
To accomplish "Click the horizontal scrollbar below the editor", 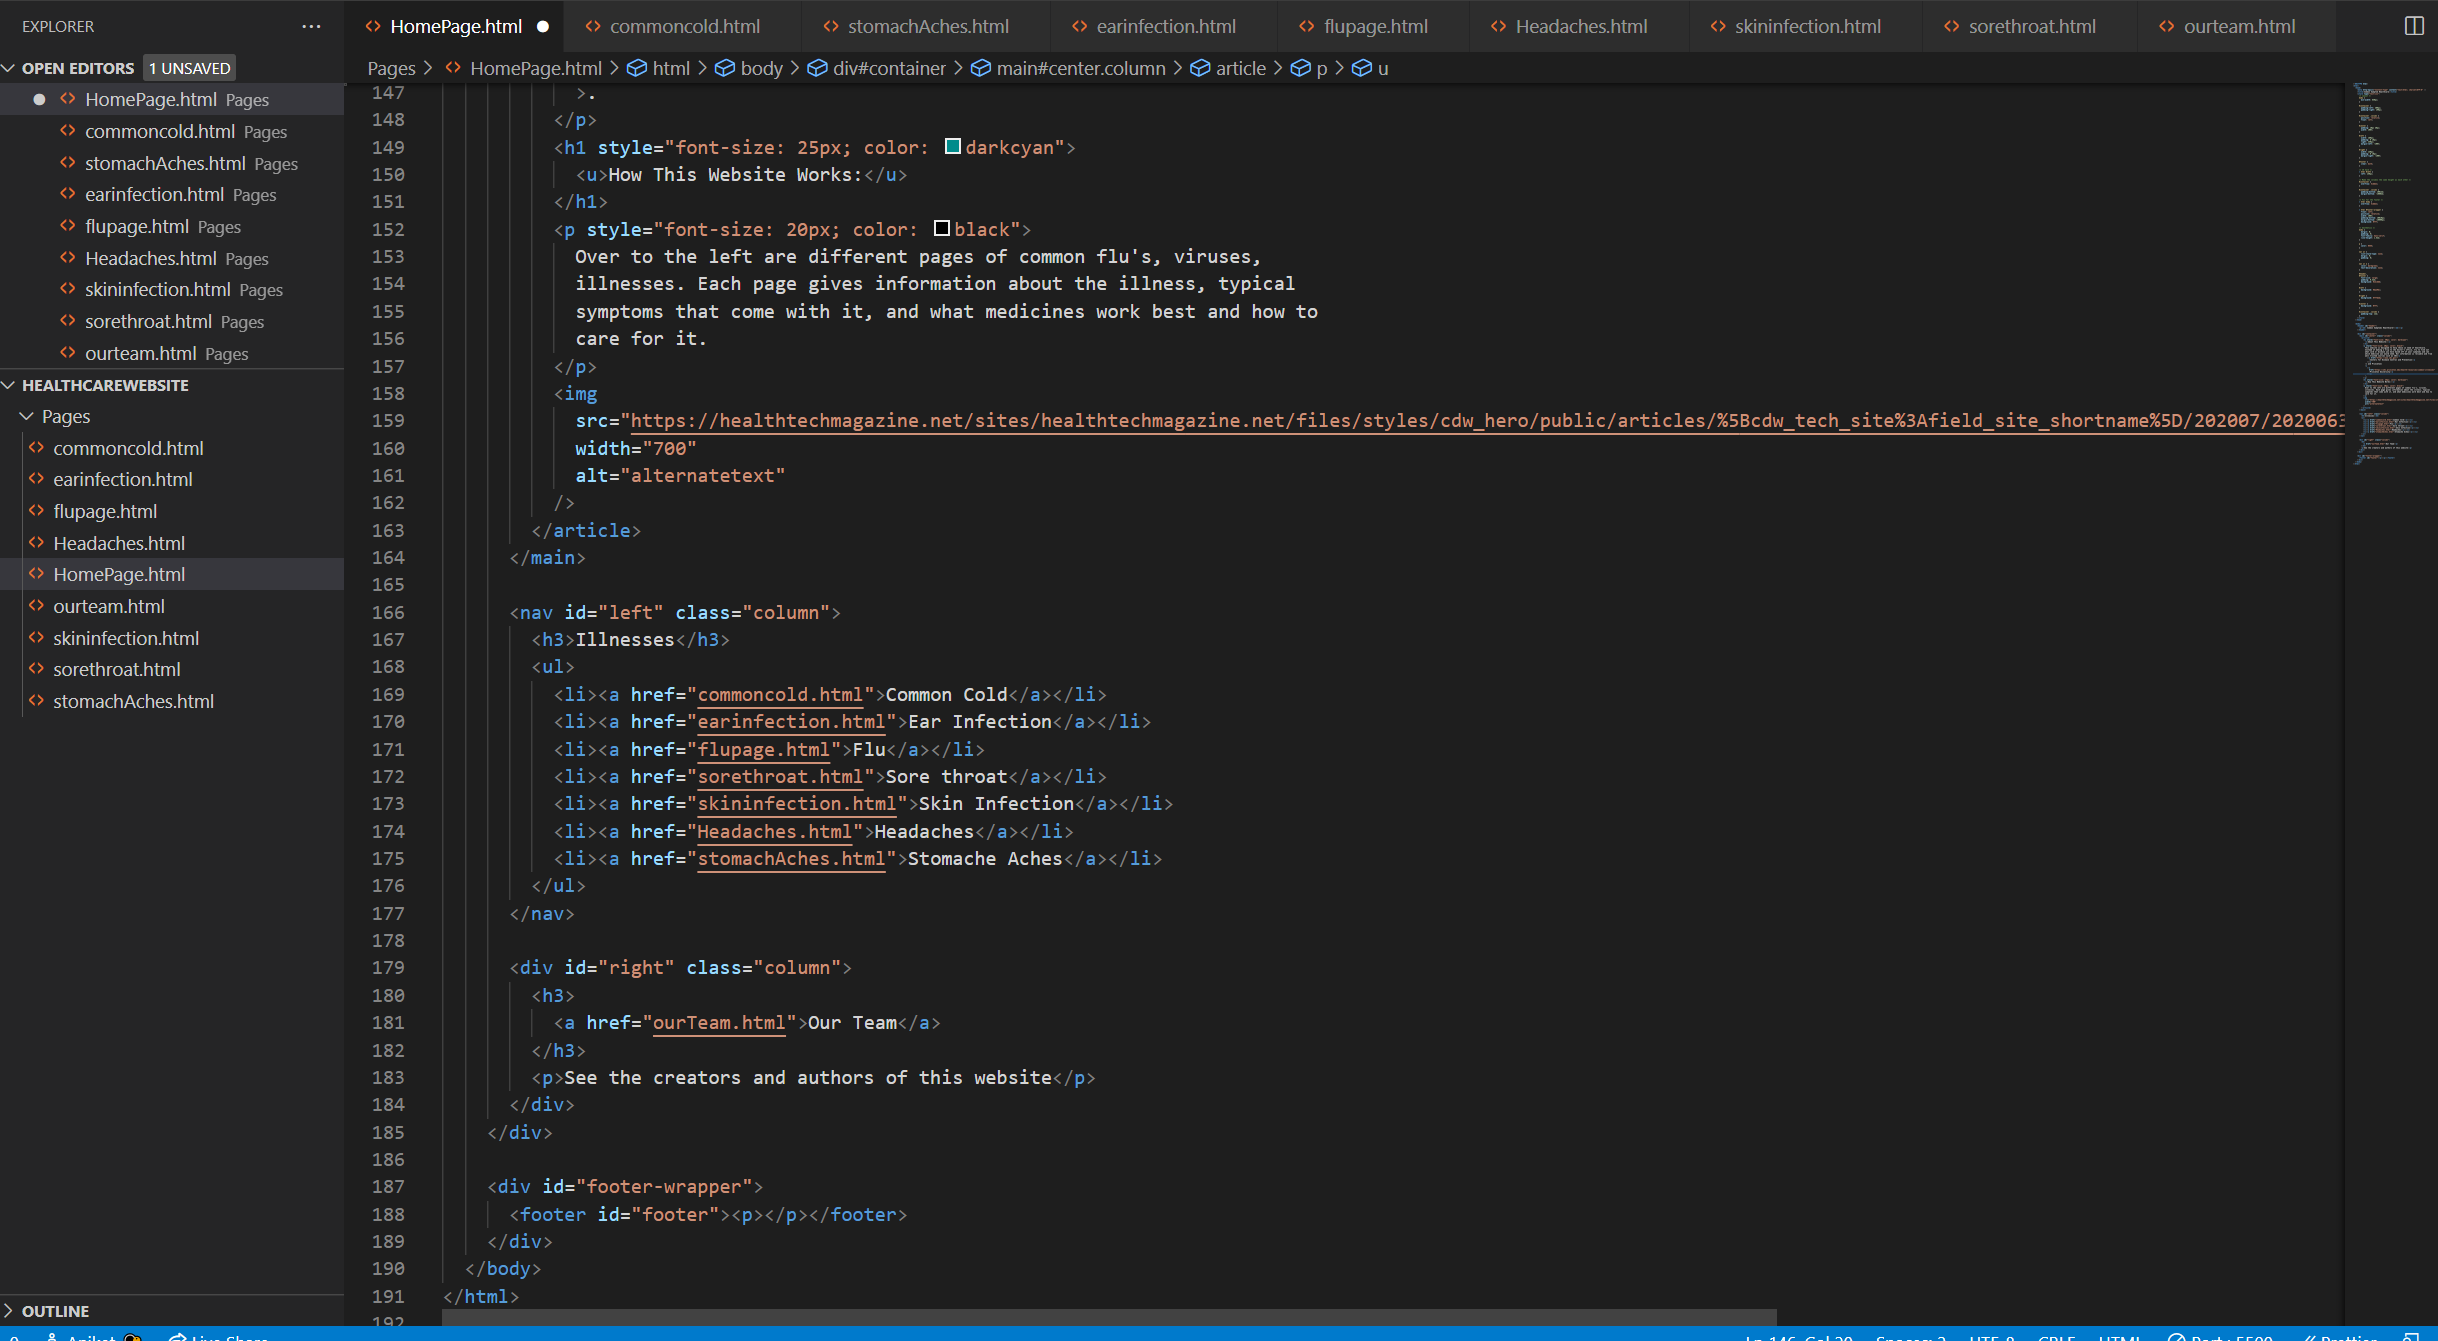I will [x=1100, y=1317].
